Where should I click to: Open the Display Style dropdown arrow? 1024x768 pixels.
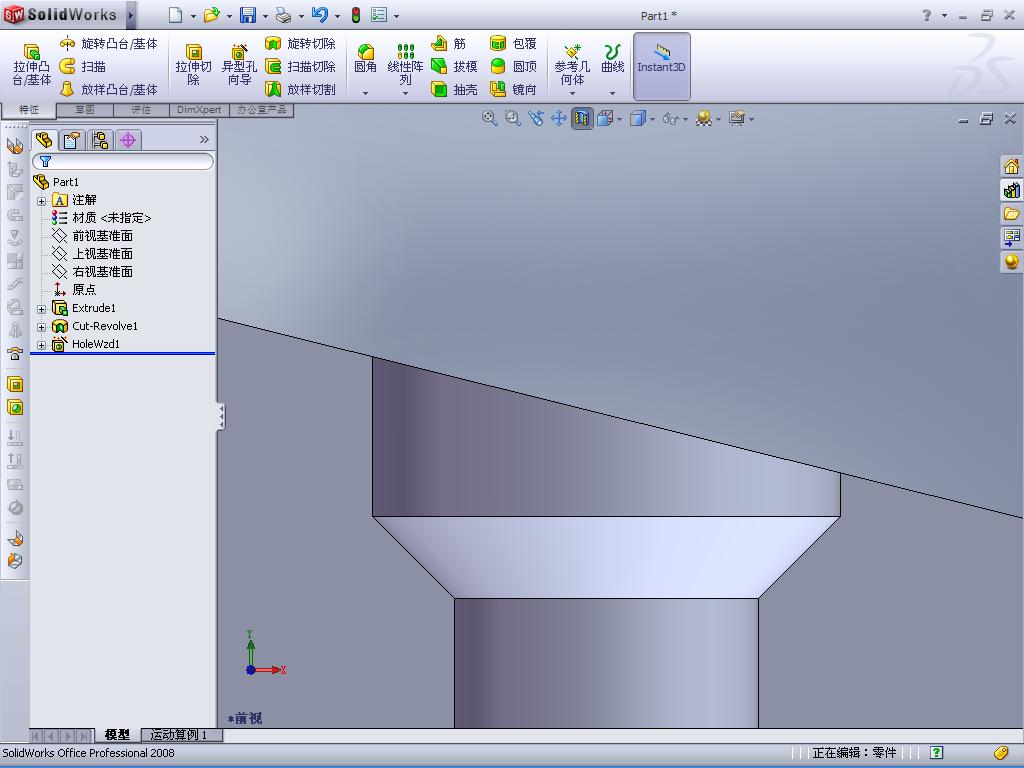[652, 119]
